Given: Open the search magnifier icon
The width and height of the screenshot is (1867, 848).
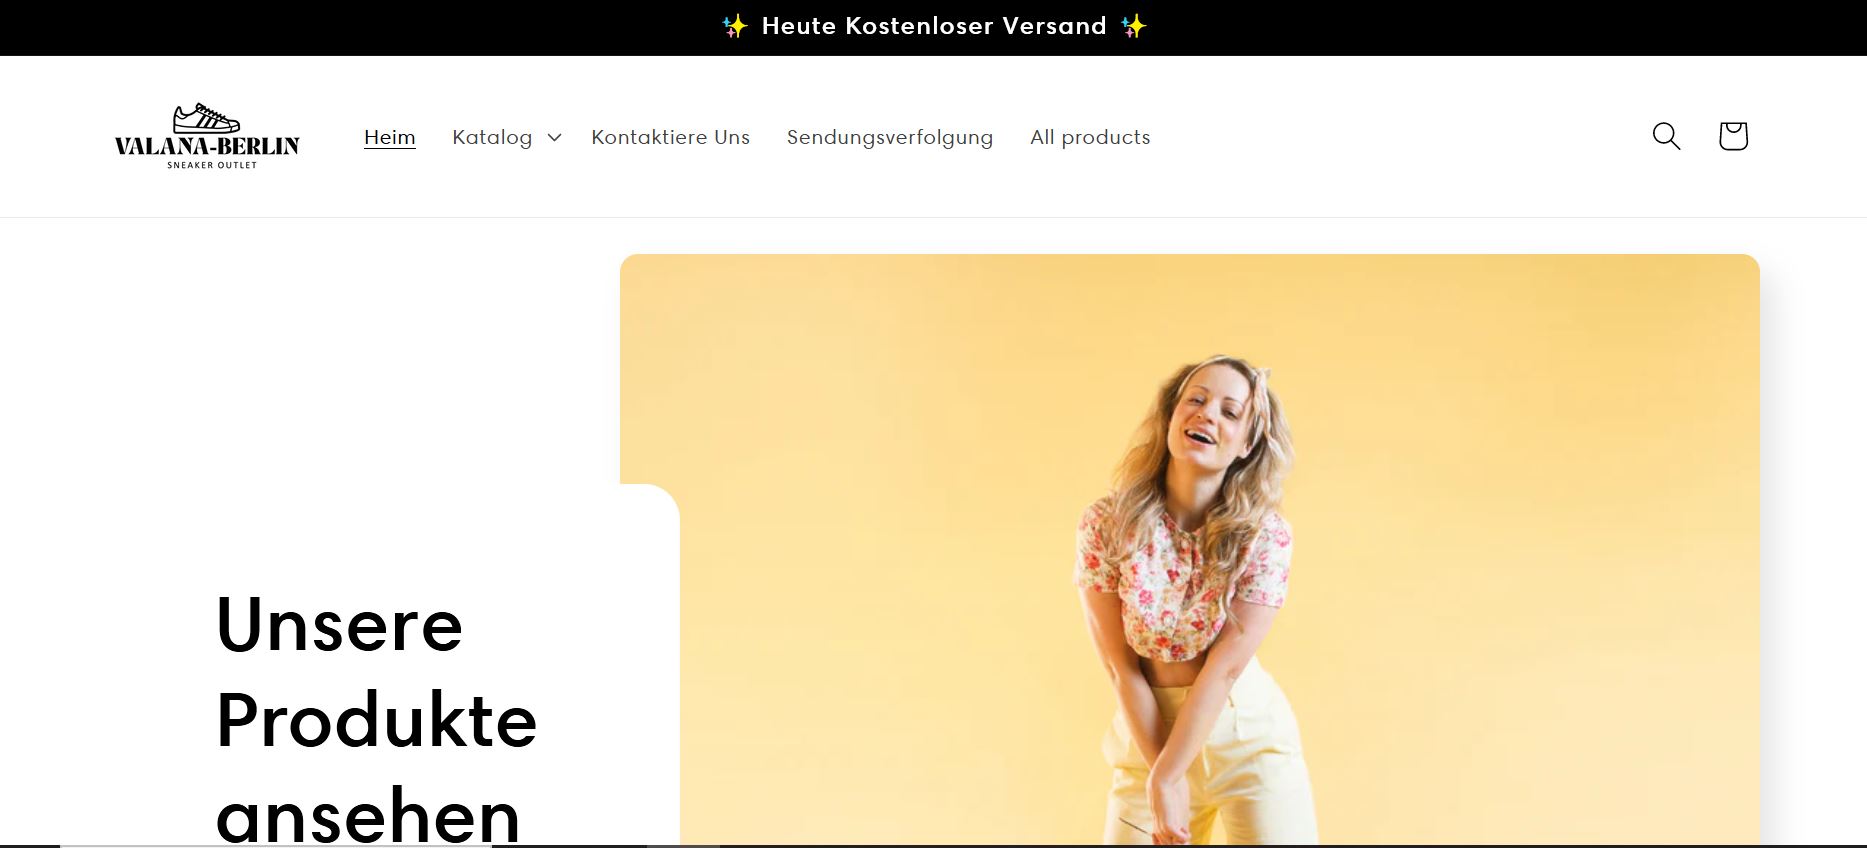Looking at the screenshot, I should click(1666, 136).
